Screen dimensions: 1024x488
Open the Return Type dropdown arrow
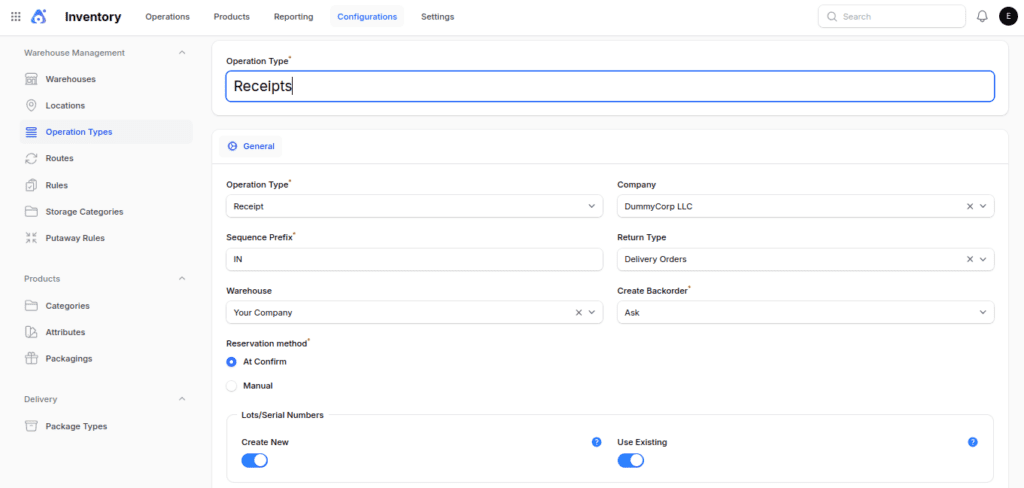983,259
